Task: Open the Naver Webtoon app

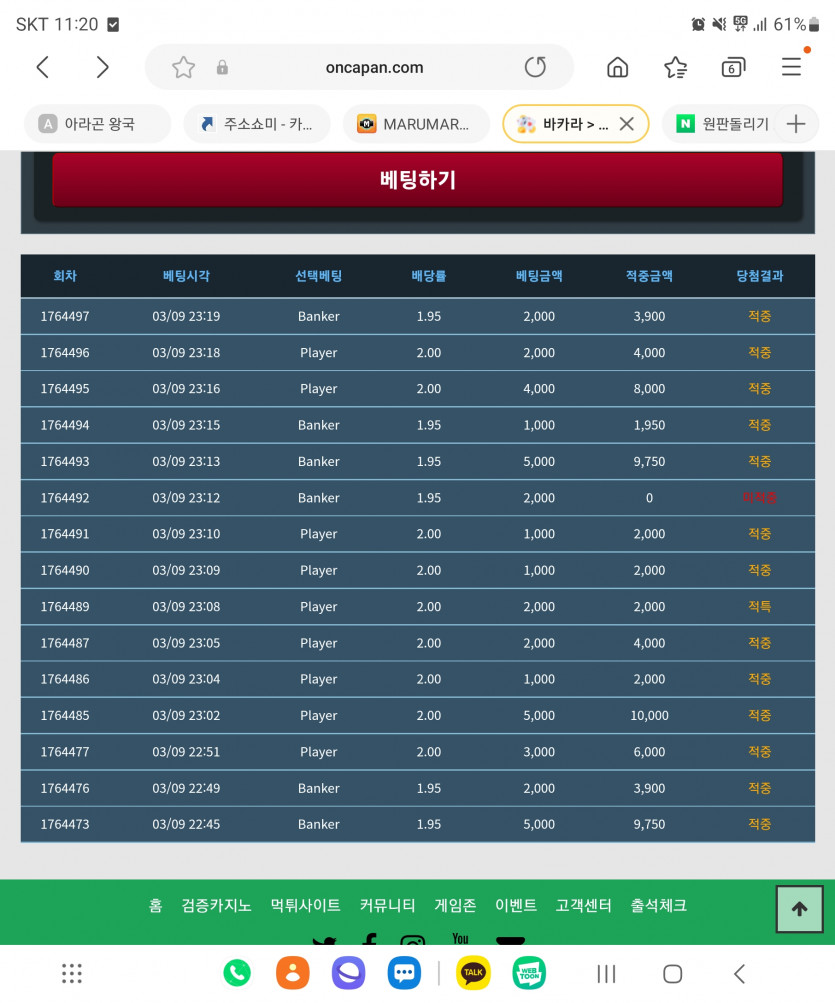Action: click(529, 973)
